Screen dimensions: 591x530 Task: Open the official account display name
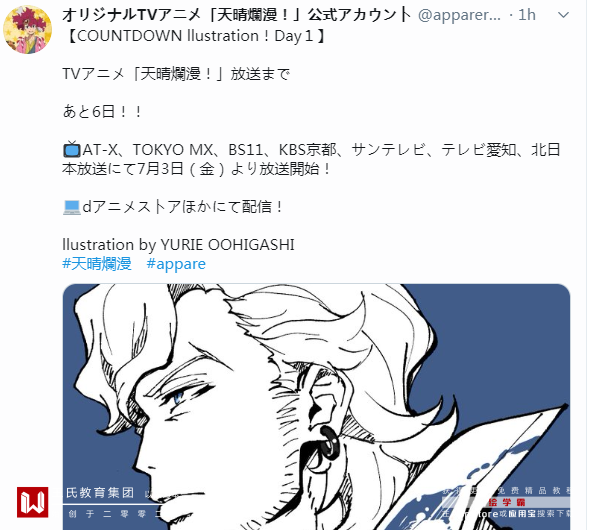pos(236,15)
